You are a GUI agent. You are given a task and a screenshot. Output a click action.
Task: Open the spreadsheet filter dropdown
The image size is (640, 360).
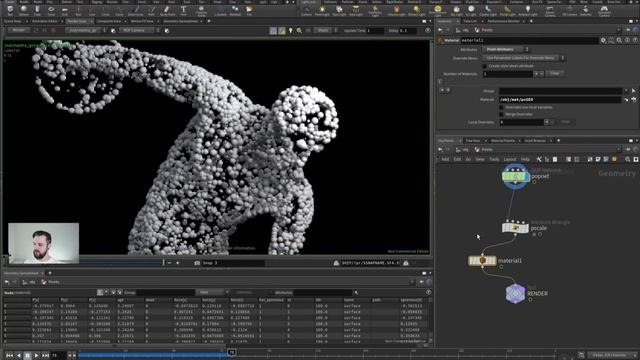[x=212, y=292]
